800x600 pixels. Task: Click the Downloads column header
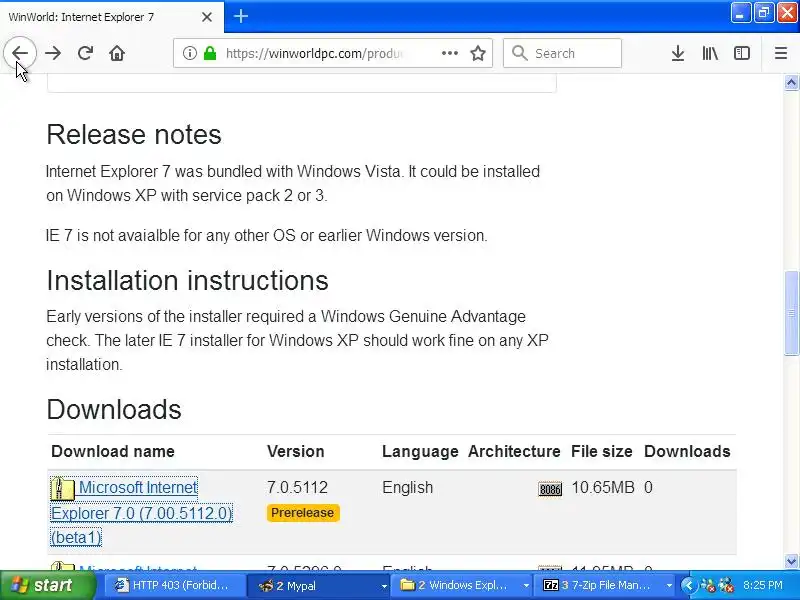click(x=687, y=451)
